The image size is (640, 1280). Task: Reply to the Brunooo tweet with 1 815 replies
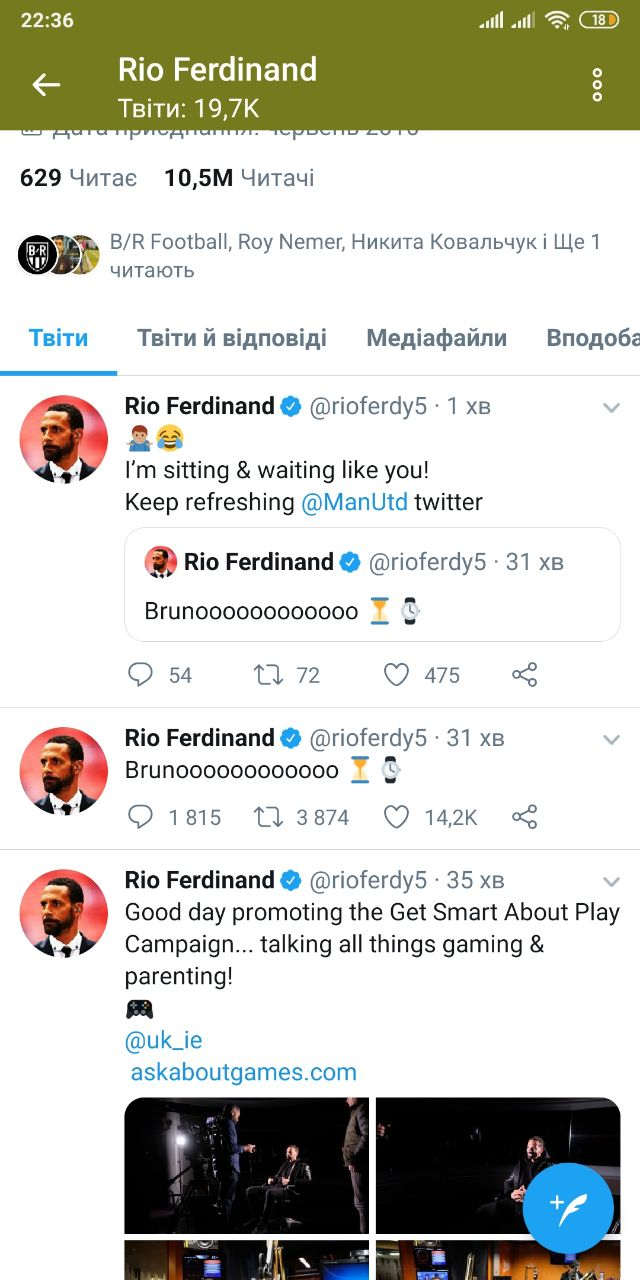141,817
